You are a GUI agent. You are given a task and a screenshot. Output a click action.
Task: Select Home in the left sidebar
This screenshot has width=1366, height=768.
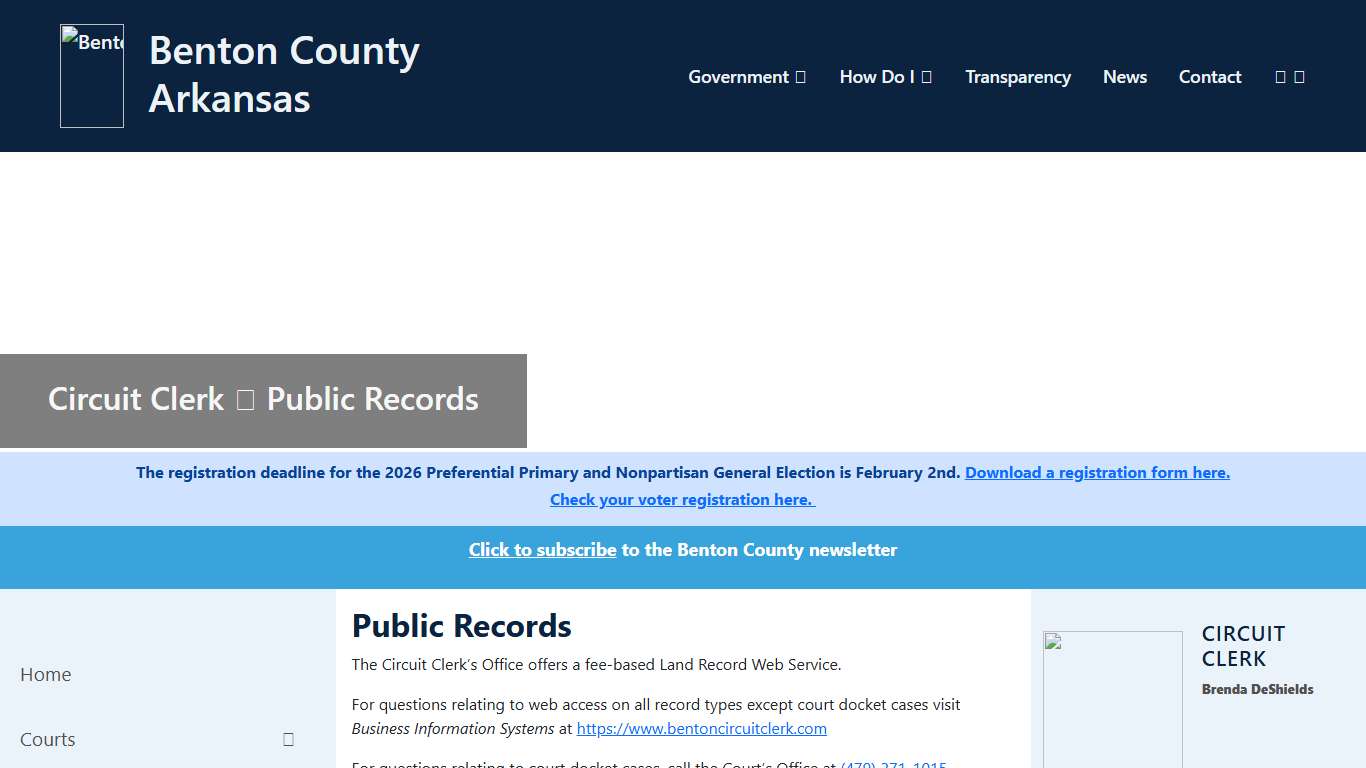(45, 674)
